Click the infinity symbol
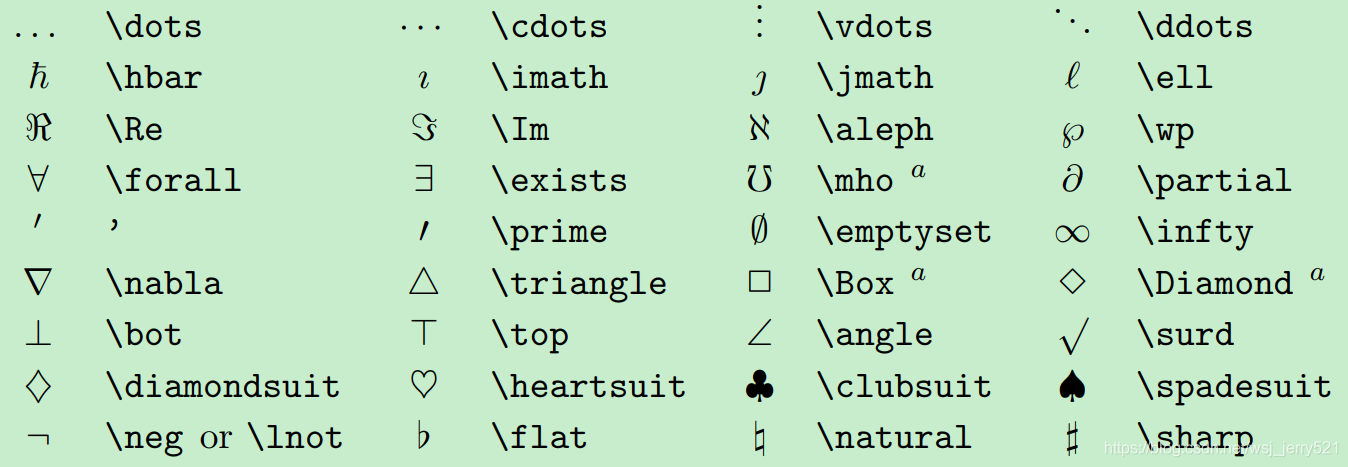The width and height of the screenshot is (1348, 467). (1072, 234)
